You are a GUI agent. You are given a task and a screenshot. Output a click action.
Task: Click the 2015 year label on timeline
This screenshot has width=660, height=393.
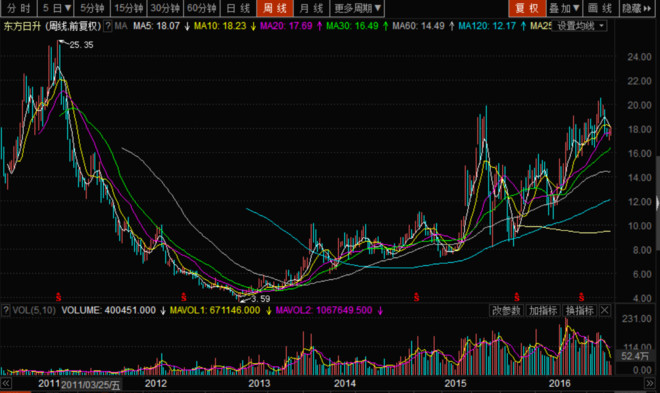click(x=455, y=383)
